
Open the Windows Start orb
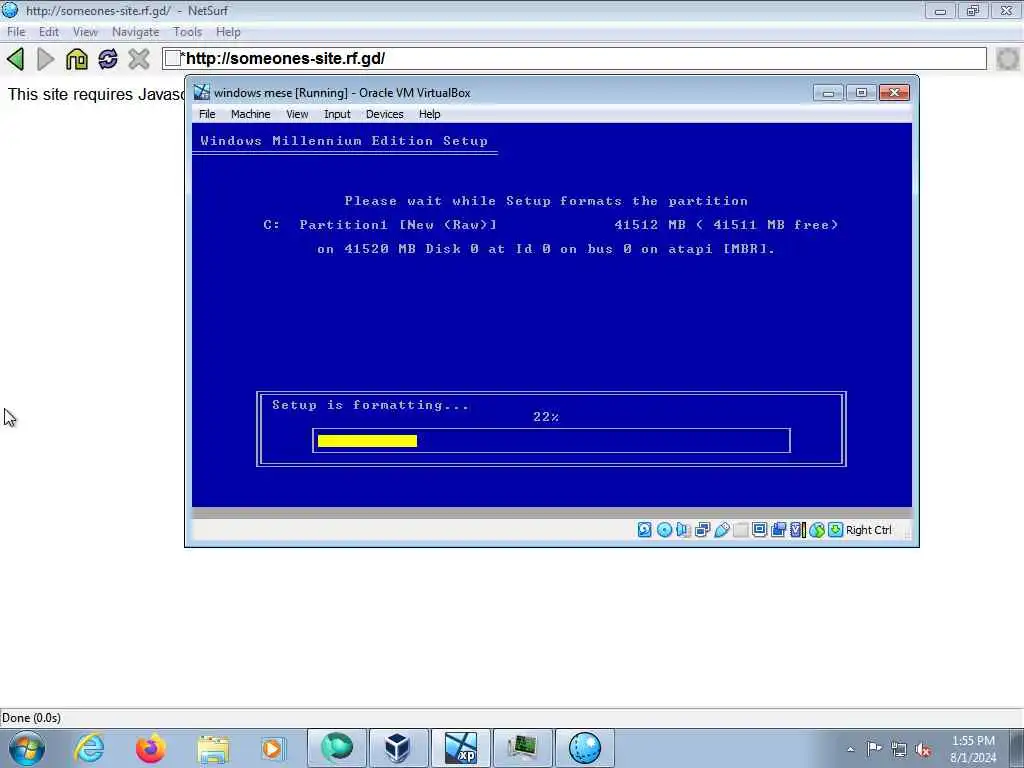tap(27, 748)
